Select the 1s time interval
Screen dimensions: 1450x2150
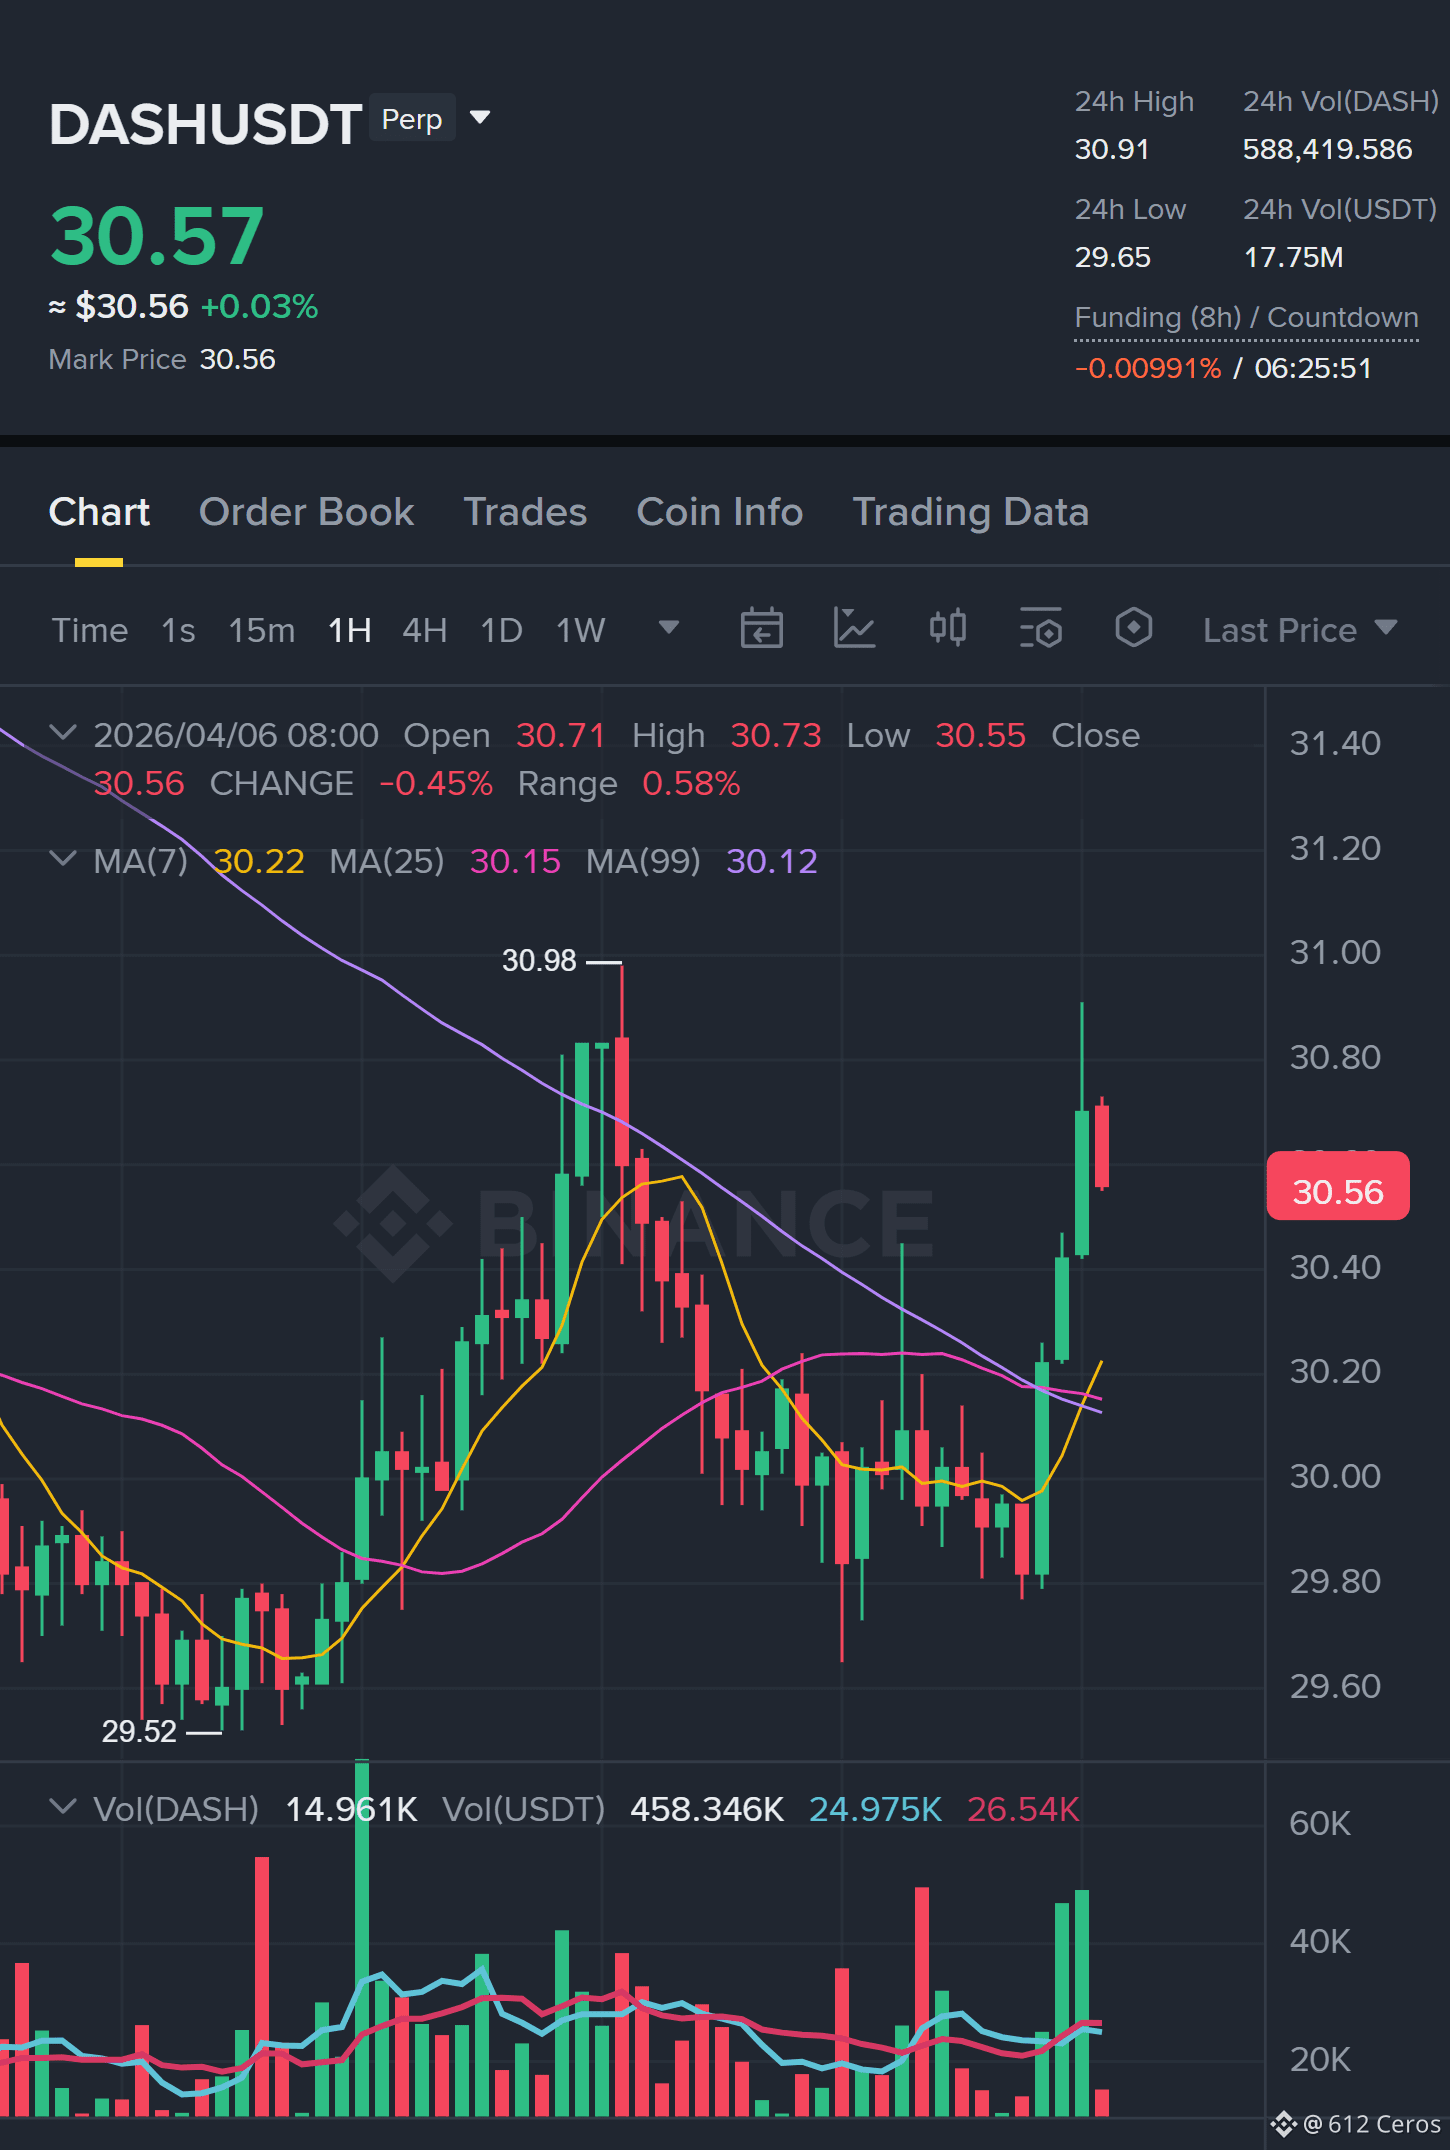[x=178, y=630]
